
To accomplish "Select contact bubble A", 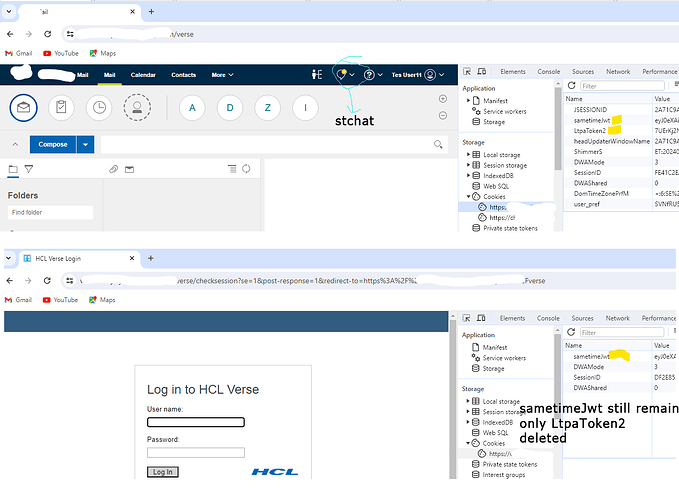I will [x=192, y=107].
